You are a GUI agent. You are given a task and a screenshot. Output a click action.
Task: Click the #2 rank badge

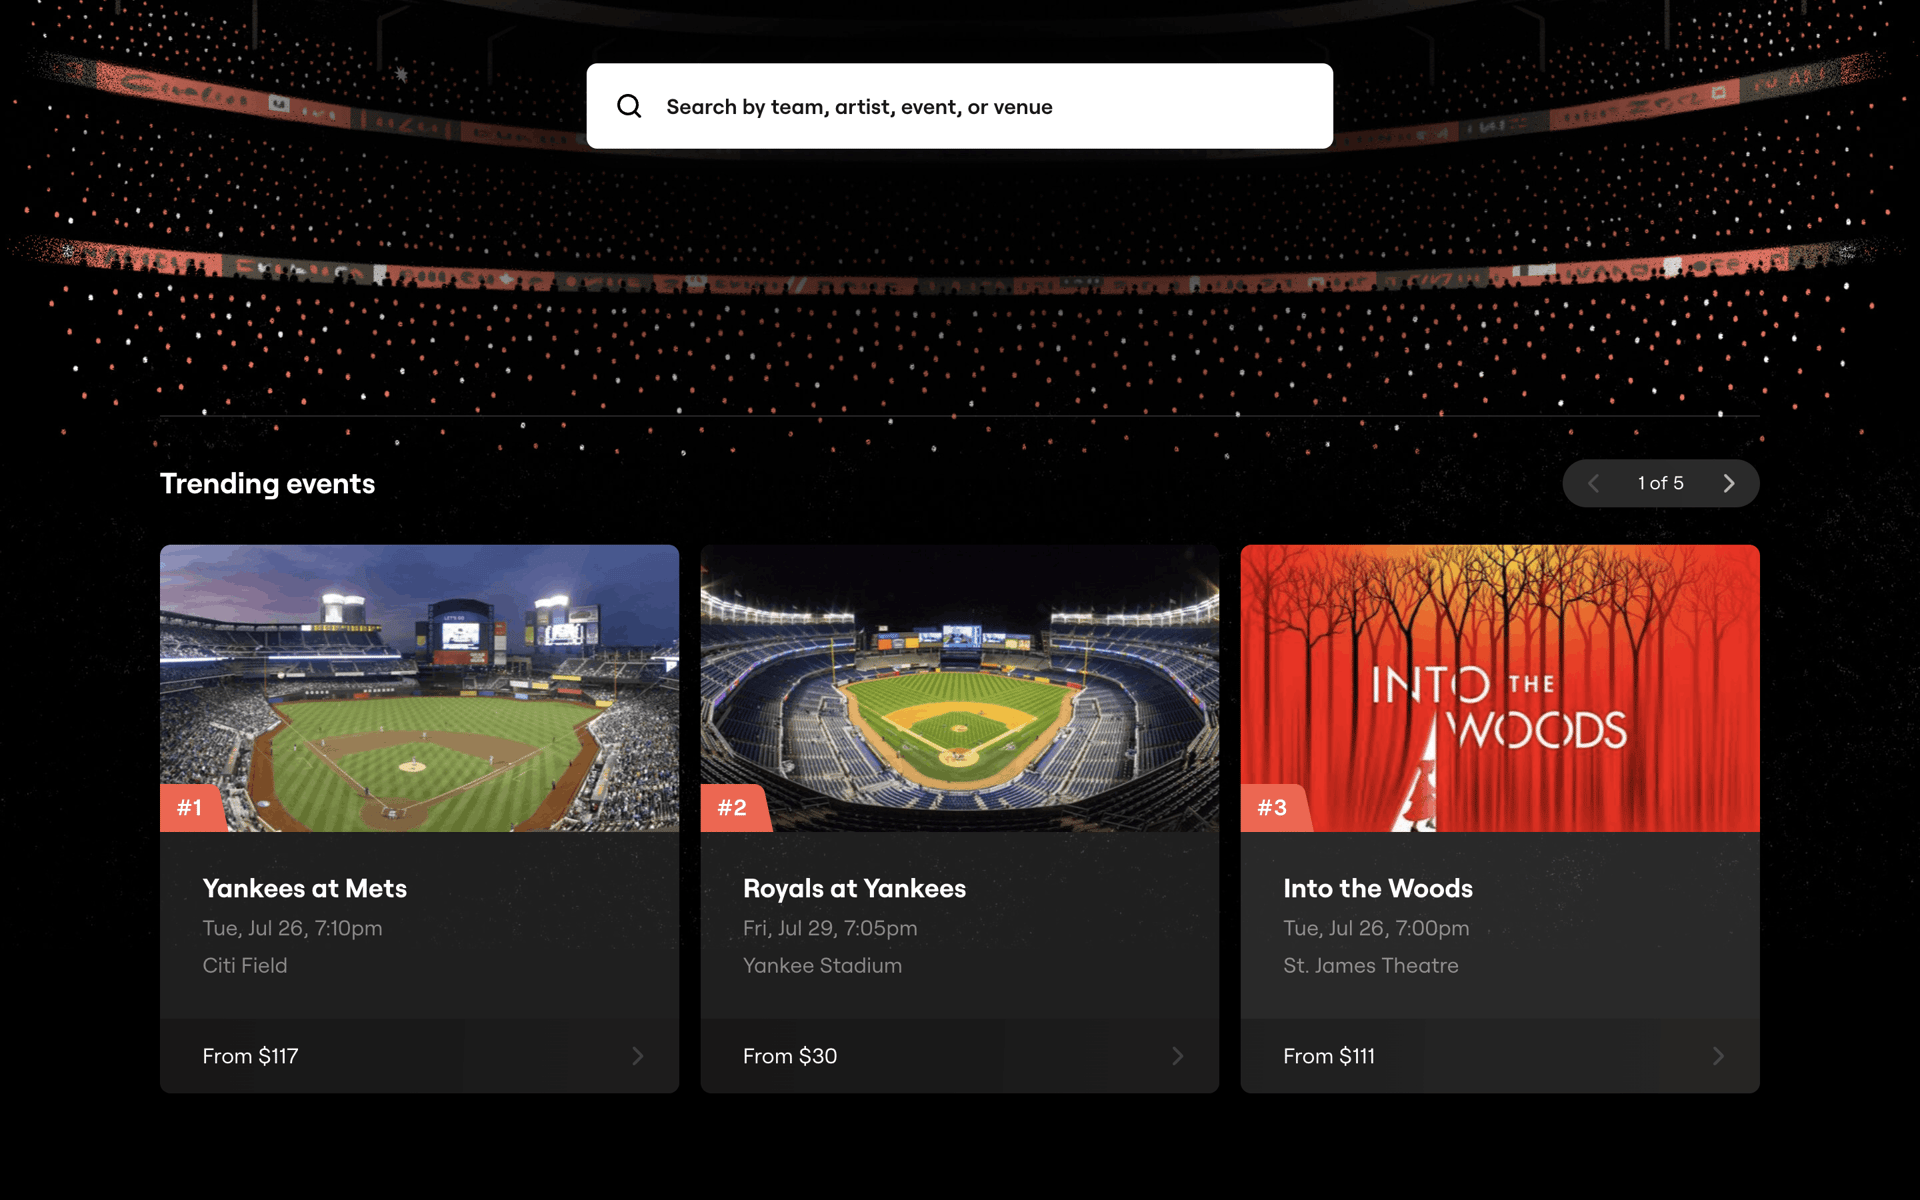pyautogui.click(x=734, y=808)
